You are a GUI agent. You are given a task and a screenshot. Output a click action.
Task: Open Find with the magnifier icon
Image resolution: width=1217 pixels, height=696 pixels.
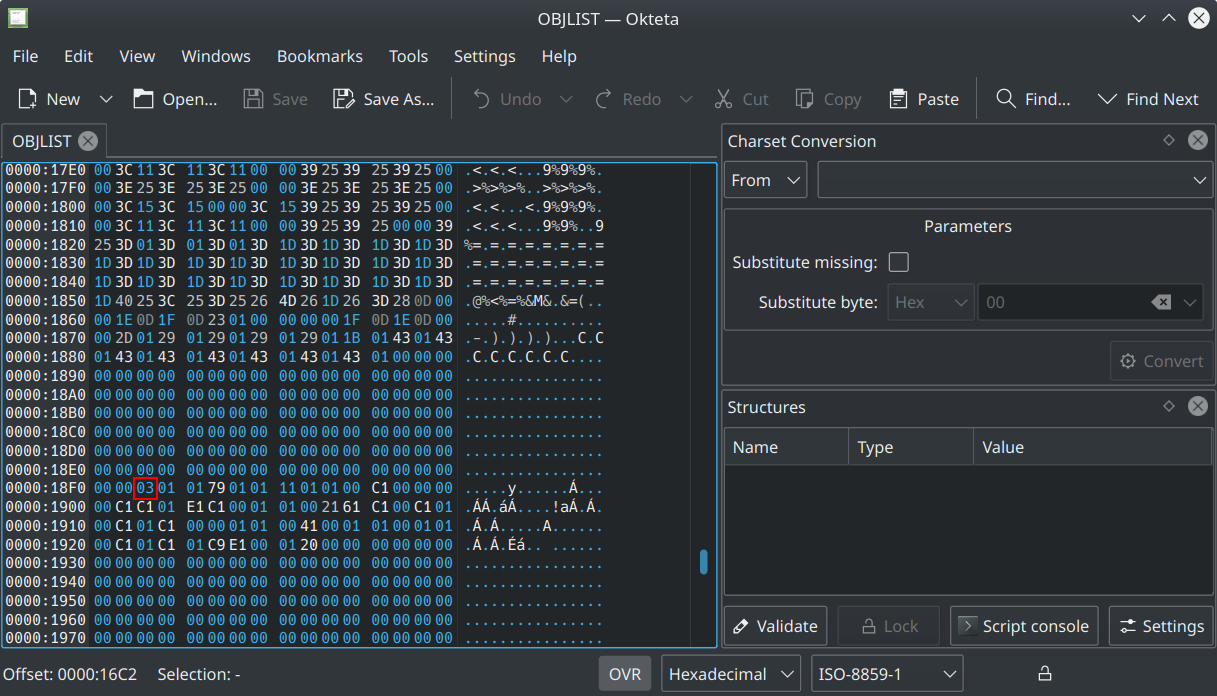pos(1006,99)
